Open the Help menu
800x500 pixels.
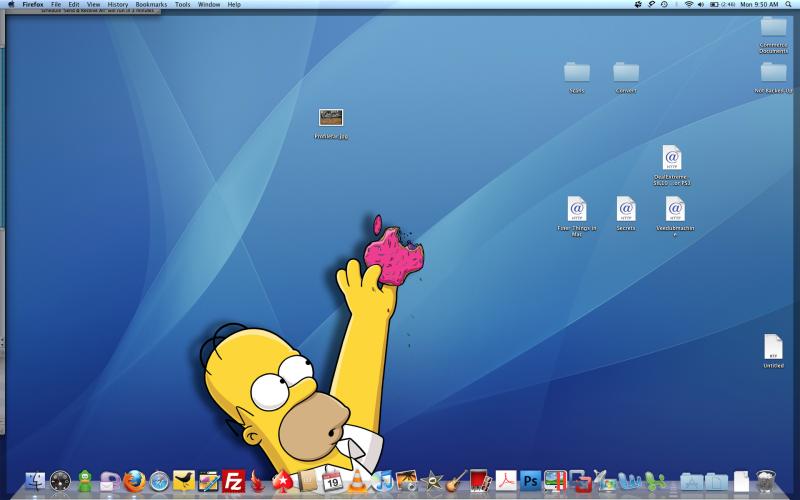click(234, 4)
